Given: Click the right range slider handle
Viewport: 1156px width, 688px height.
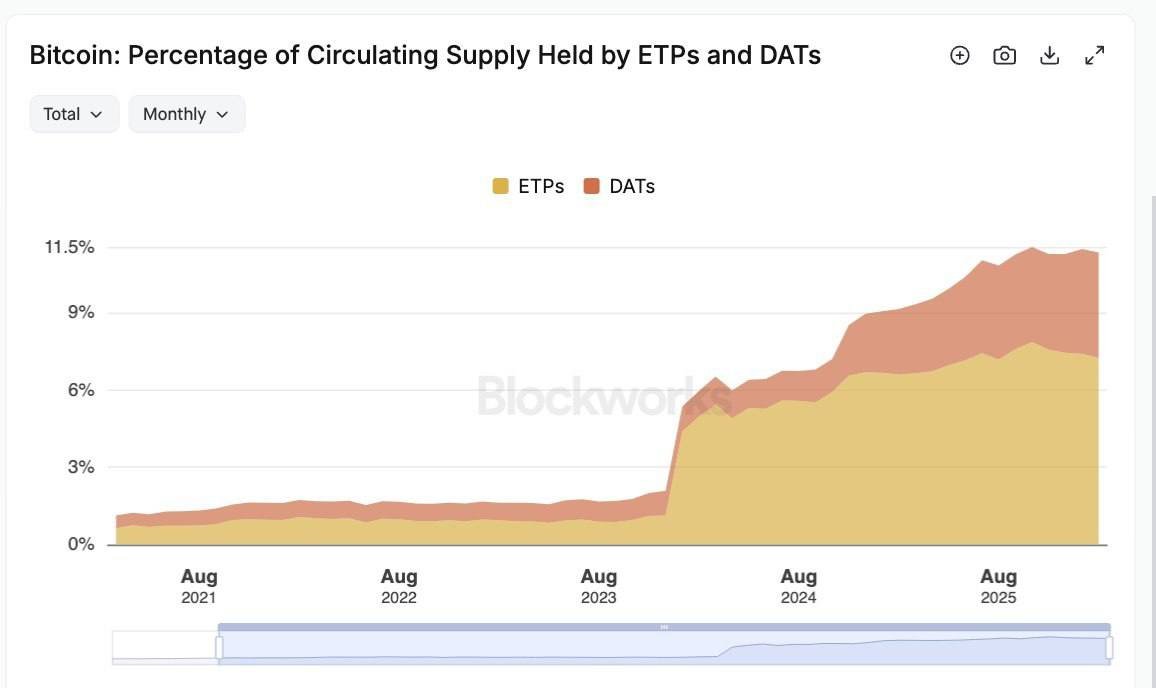Looking at the screenshot, I should 1109,647.
